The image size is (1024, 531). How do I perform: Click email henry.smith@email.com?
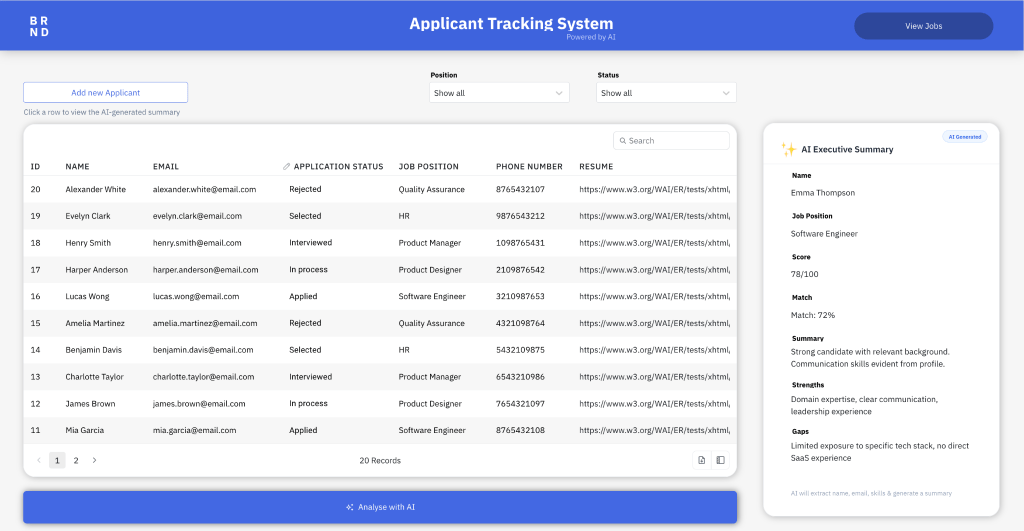[x=197, y=243]
